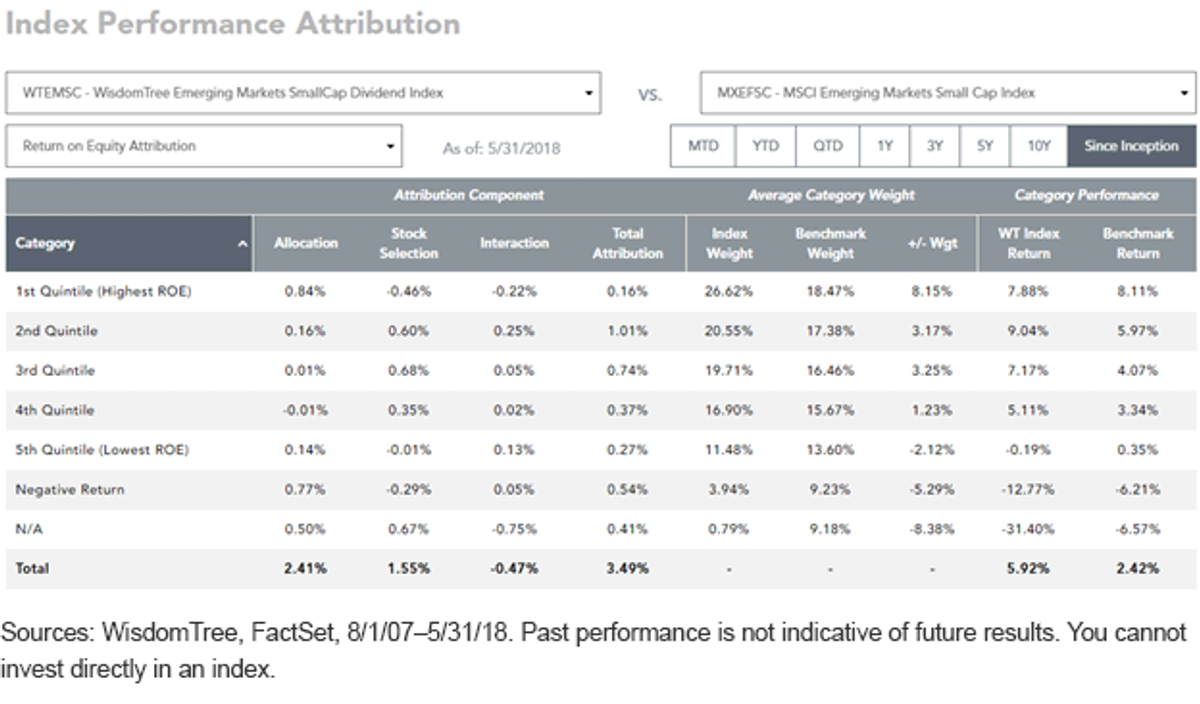This screenshot has width=1200, height=704.
Task: Select the MTD period tab
Action: [x=703, y=146]
